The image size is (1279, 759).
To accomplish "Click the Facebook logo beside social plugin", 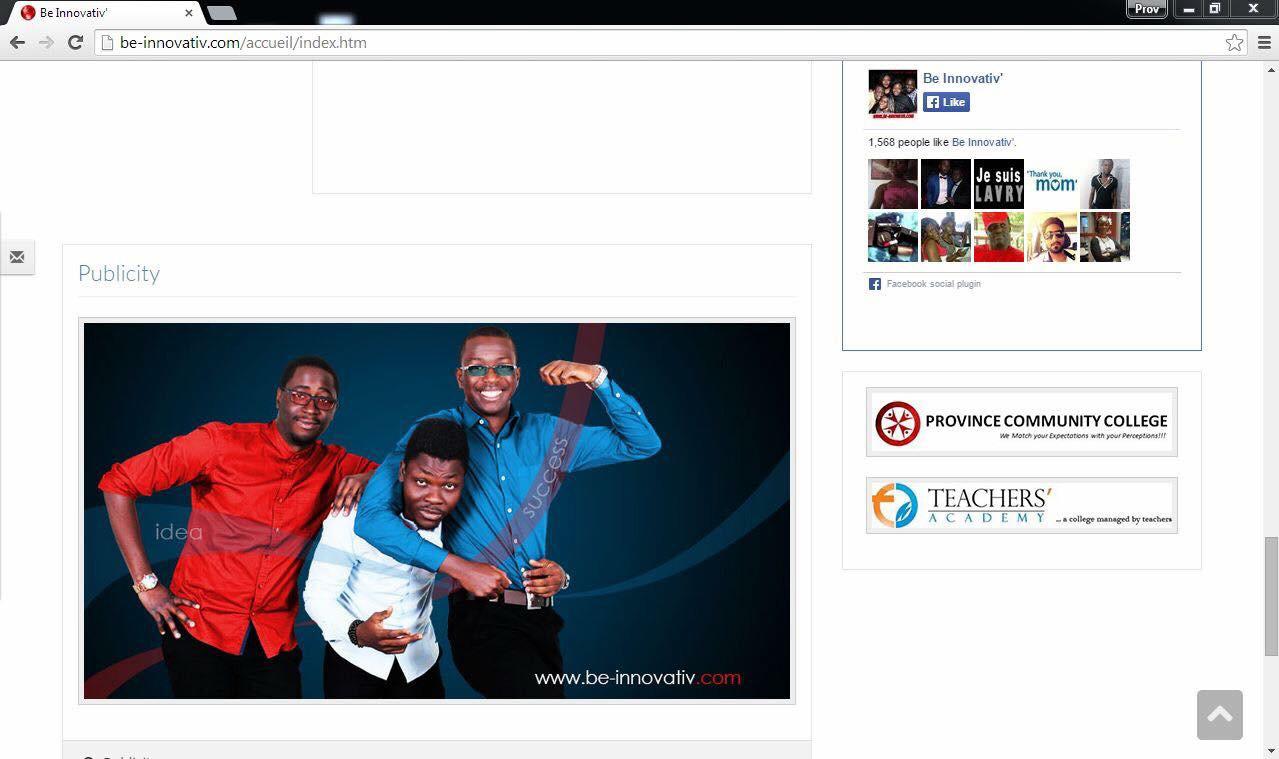I will (875, 284).
